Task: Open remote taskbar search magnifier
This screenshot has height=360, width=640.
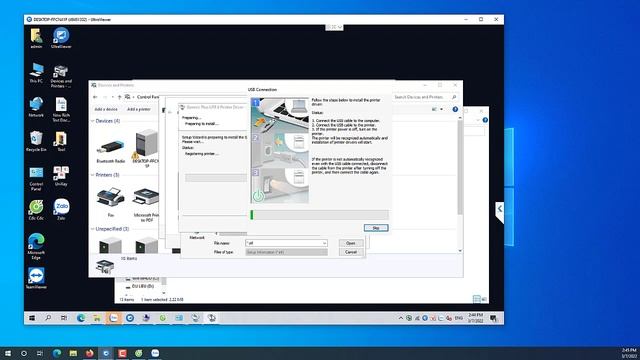Action: click(48, 318)
